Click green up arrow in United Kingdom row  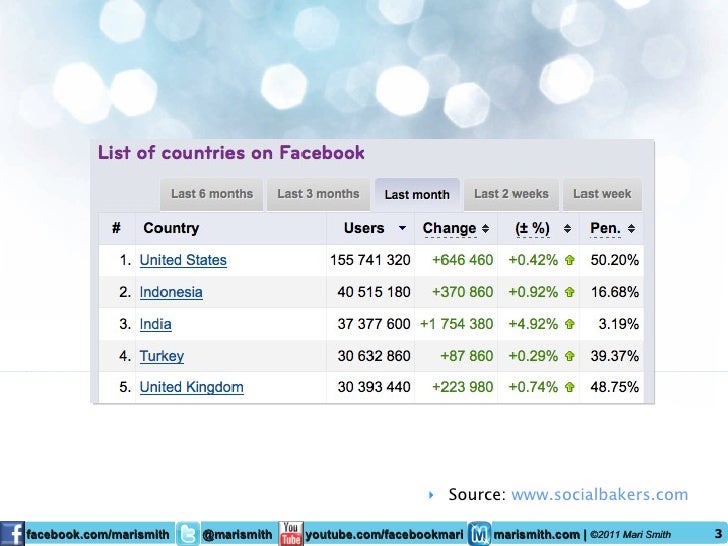pyautogui.click(x=570, y=387)
